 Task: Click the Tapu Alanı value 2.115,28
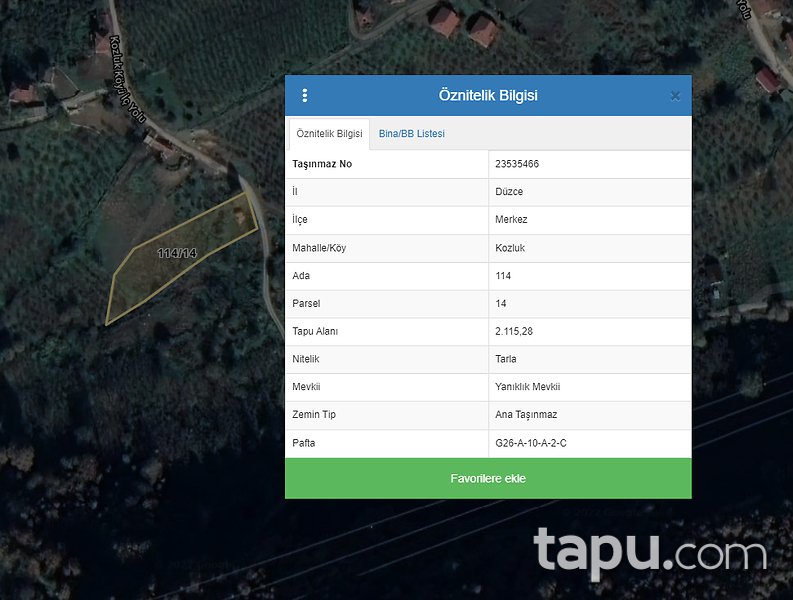tap(516, 331)
